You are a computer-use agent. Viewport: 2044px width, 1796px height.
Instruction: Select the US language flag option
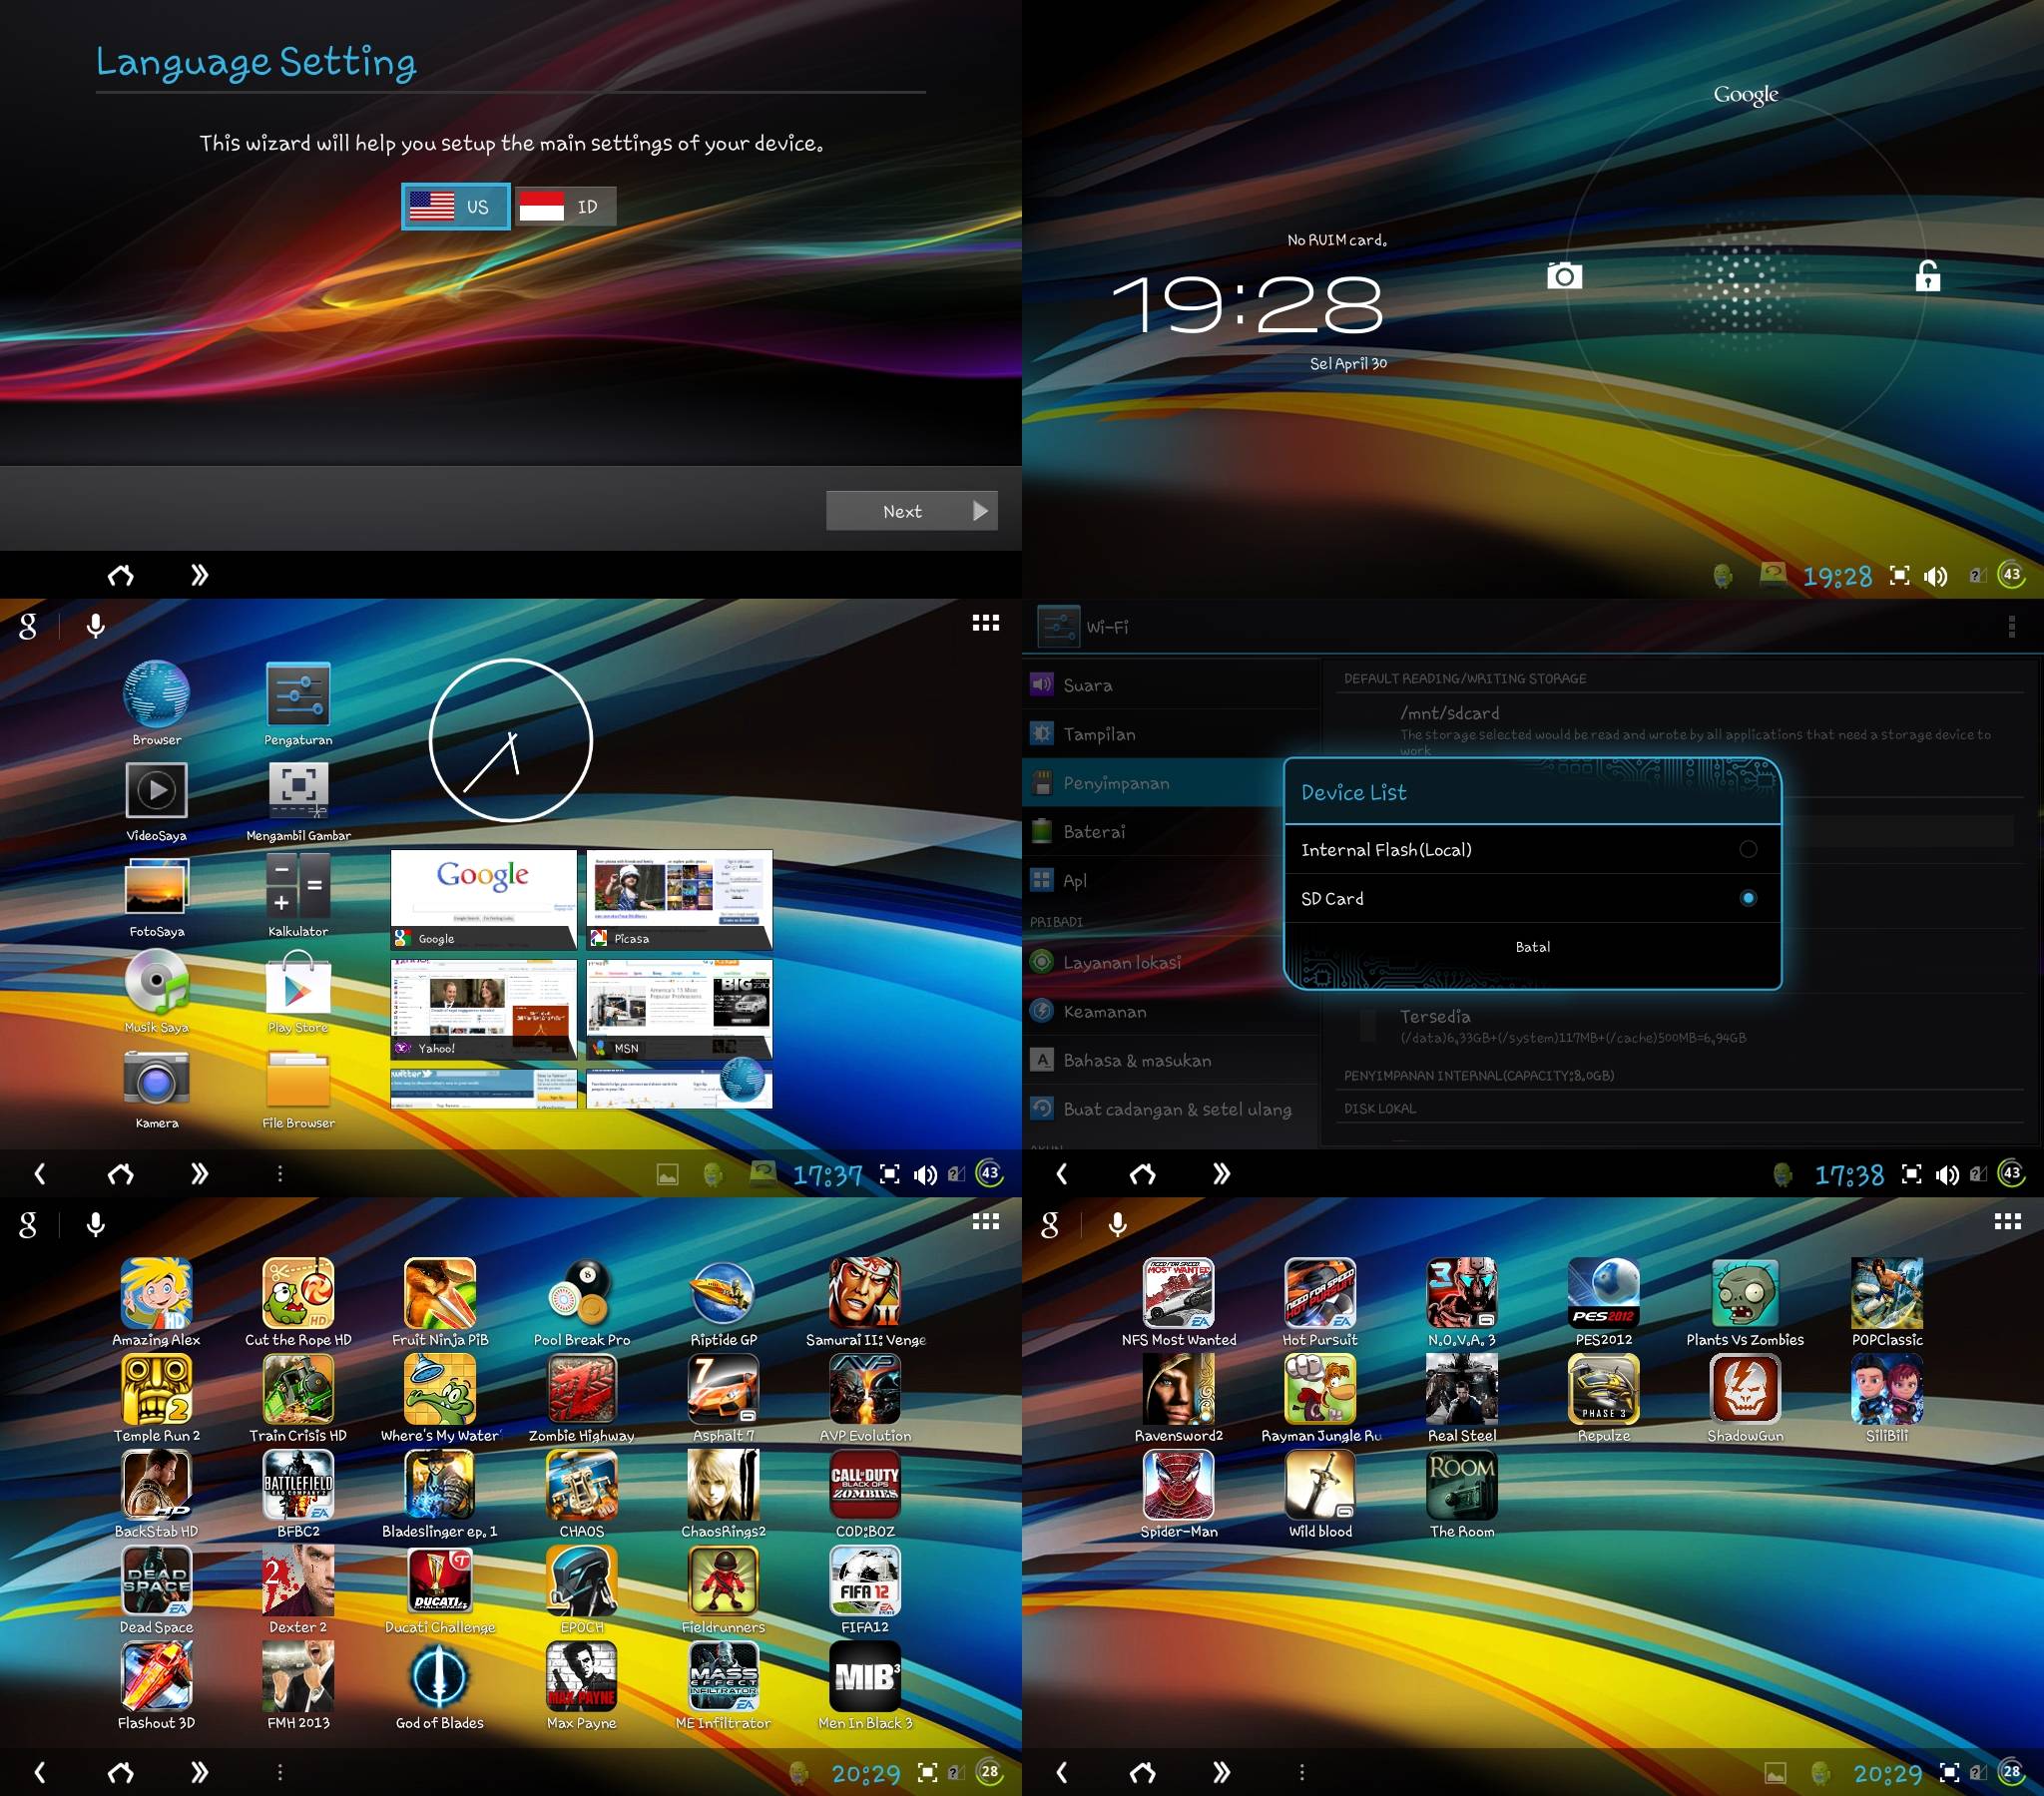coord(456,207)
